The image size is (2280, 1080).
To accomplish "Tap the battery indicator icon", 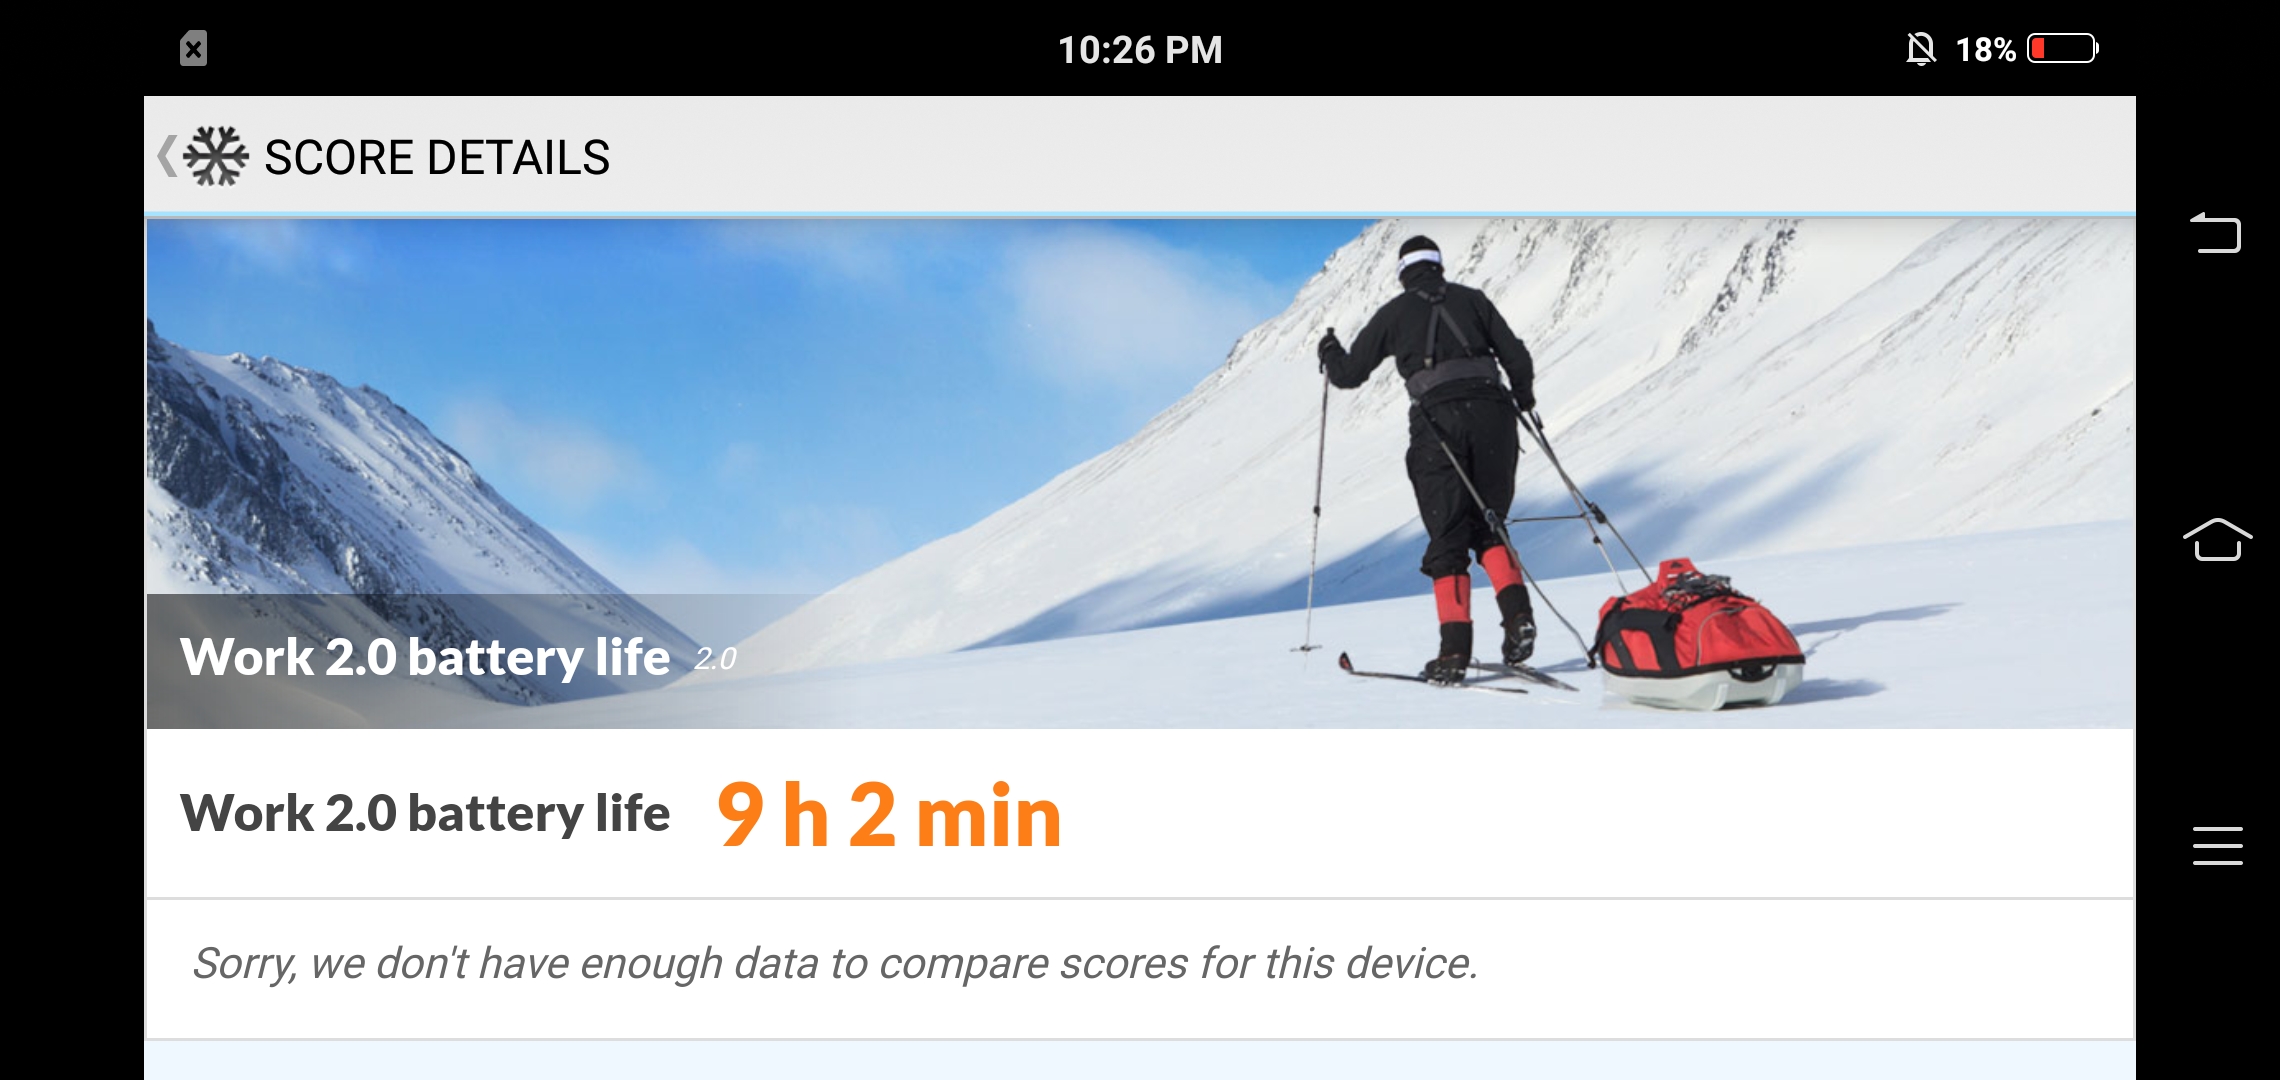I will pyautogui.click(x=2063, y=48).
